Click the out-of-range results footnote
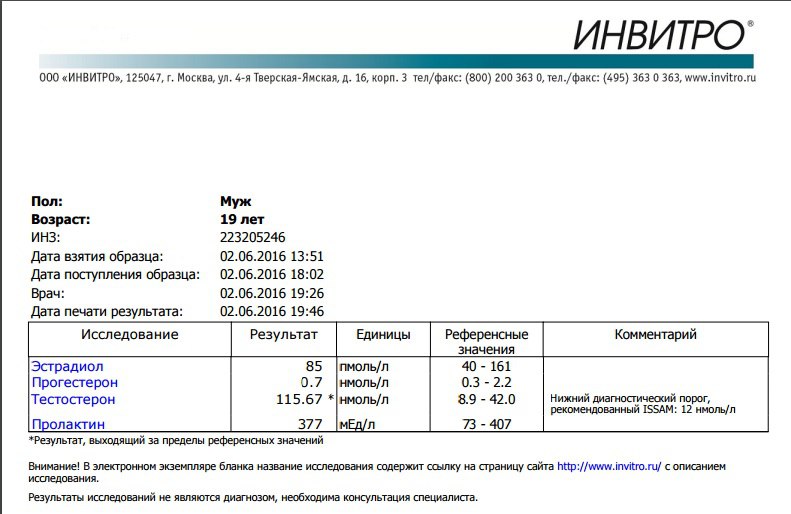 (x=176, y=440)
